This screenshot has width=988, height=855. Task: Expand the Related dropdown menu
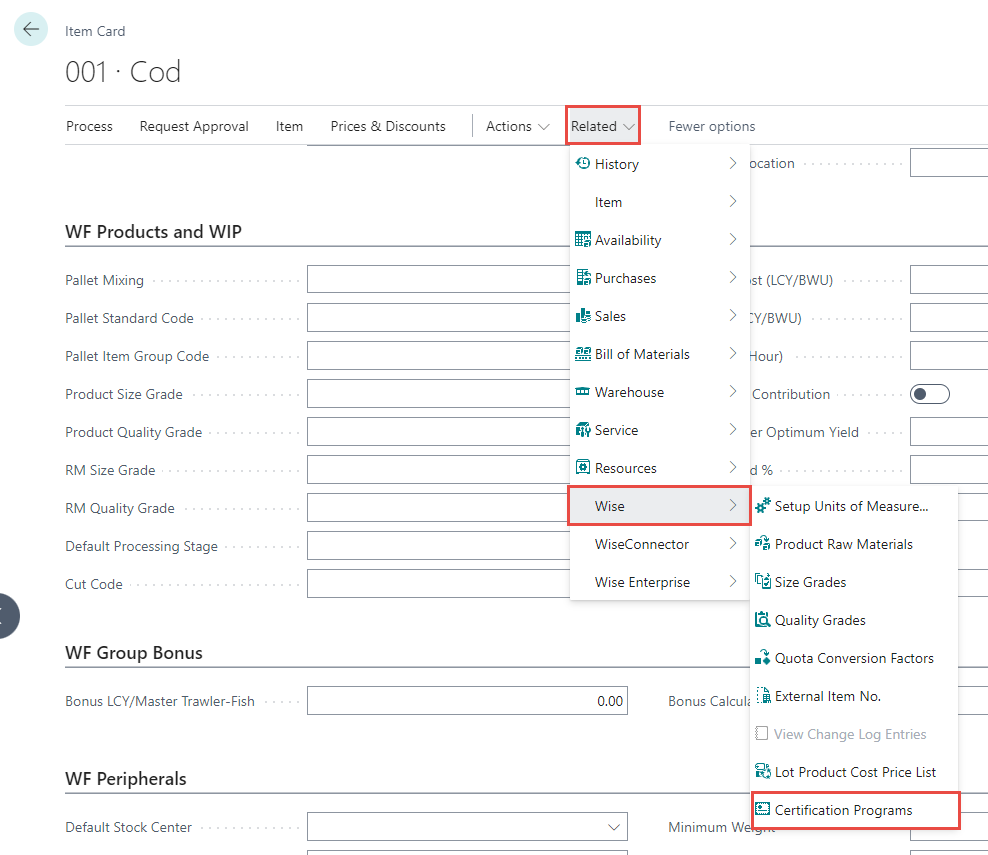coord(602,126)
